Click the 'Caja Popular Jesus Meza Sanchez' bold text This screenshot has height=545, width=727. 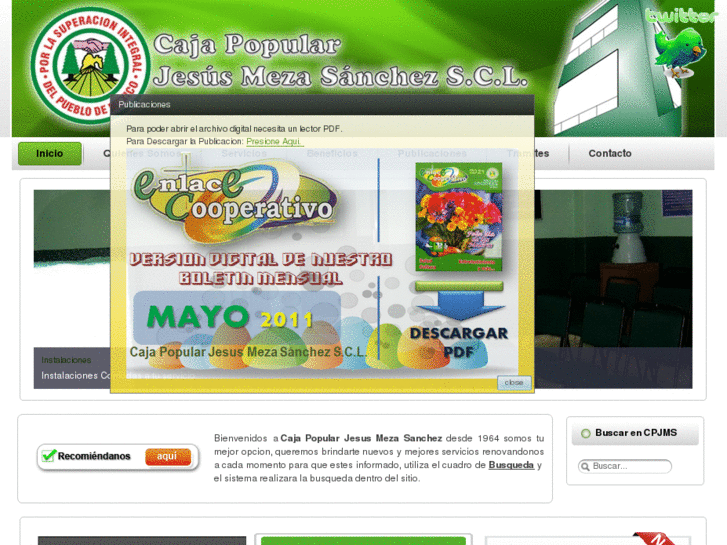pos(361,438)
